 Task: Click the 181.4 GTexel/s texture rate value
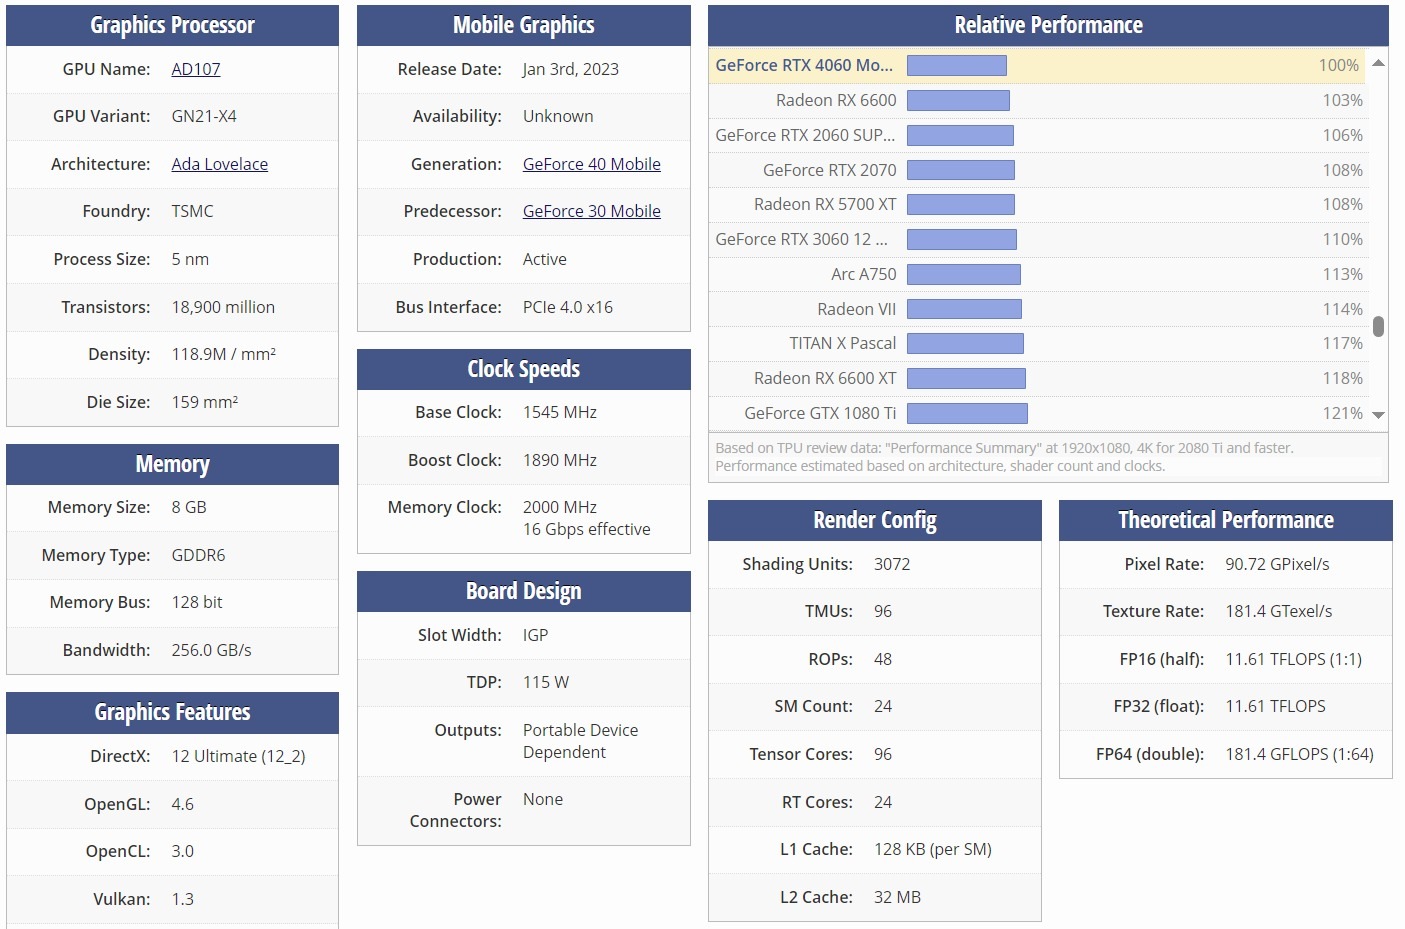point(1279,611)
